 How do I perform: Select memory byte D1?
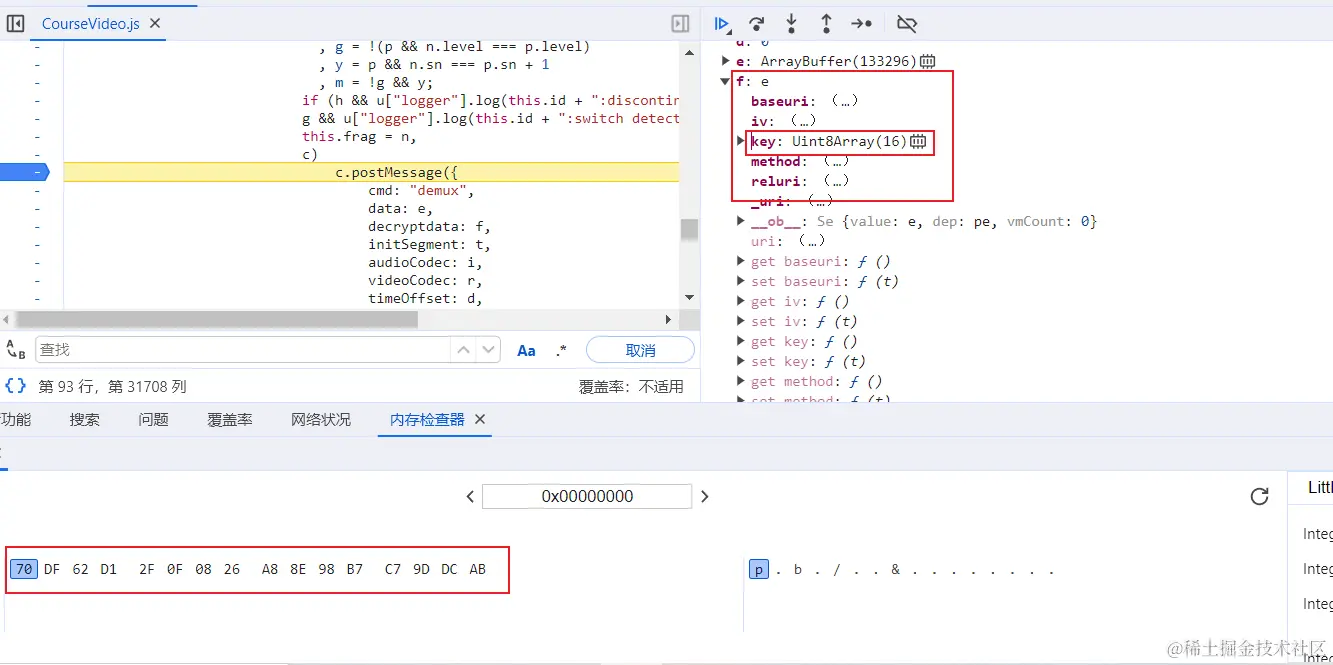click(108, 569)
